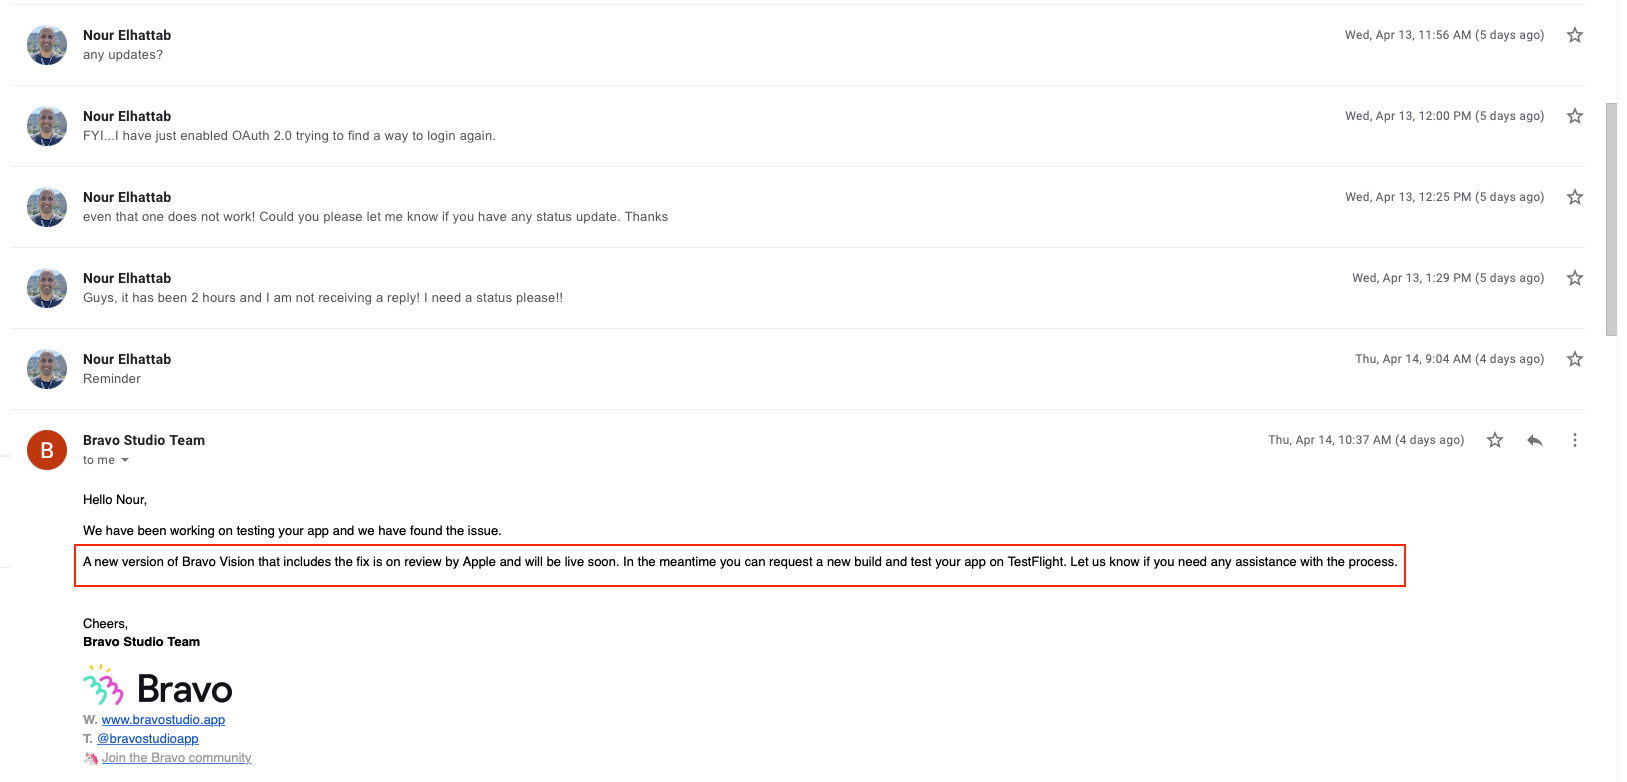Reply to the Bravo Studio Team email

[x=1535, y=440]
